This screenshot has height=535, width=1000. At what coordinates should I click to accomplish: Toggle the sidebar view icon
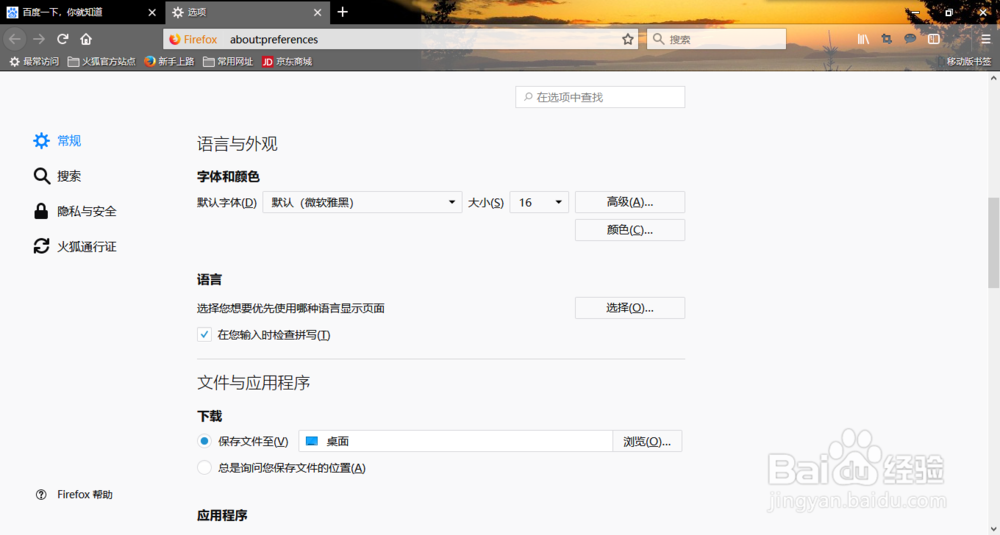click(934, 39)
